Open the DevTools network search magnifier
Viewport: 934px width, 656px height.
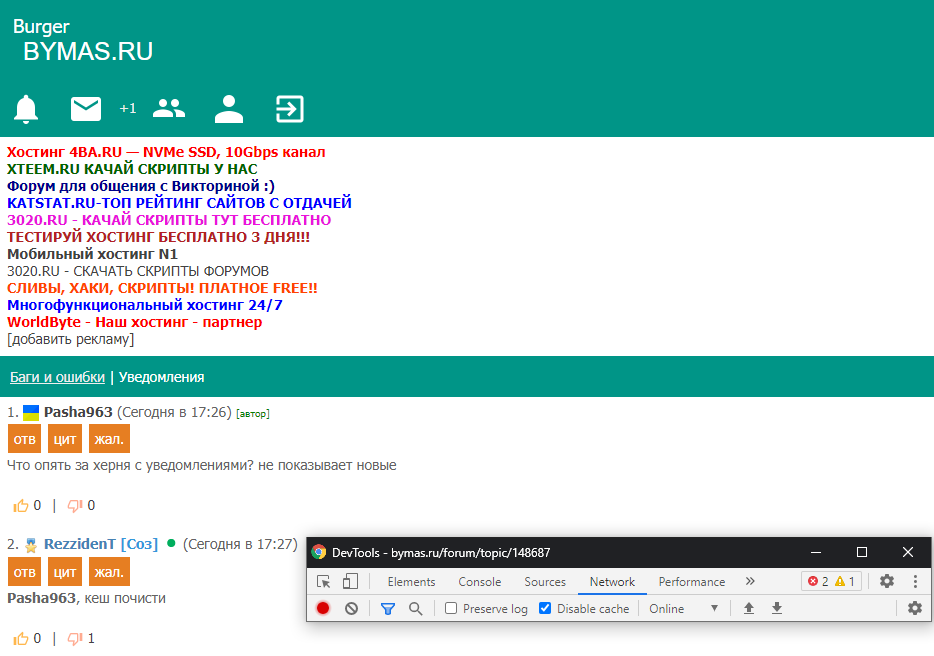415,608
